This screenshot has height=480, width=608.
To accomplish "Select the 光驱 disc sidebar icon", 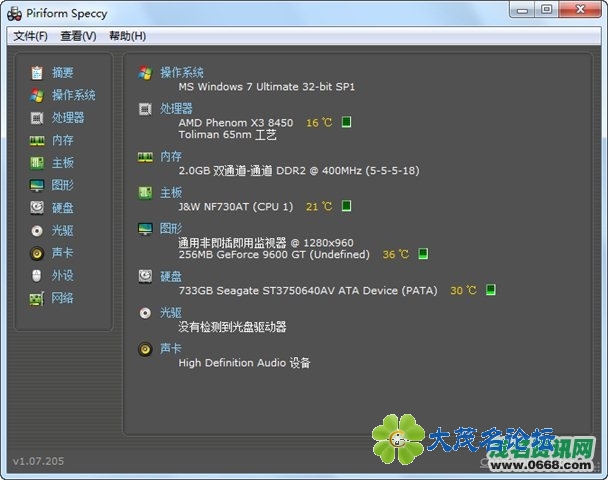I will tap(37, 231).
